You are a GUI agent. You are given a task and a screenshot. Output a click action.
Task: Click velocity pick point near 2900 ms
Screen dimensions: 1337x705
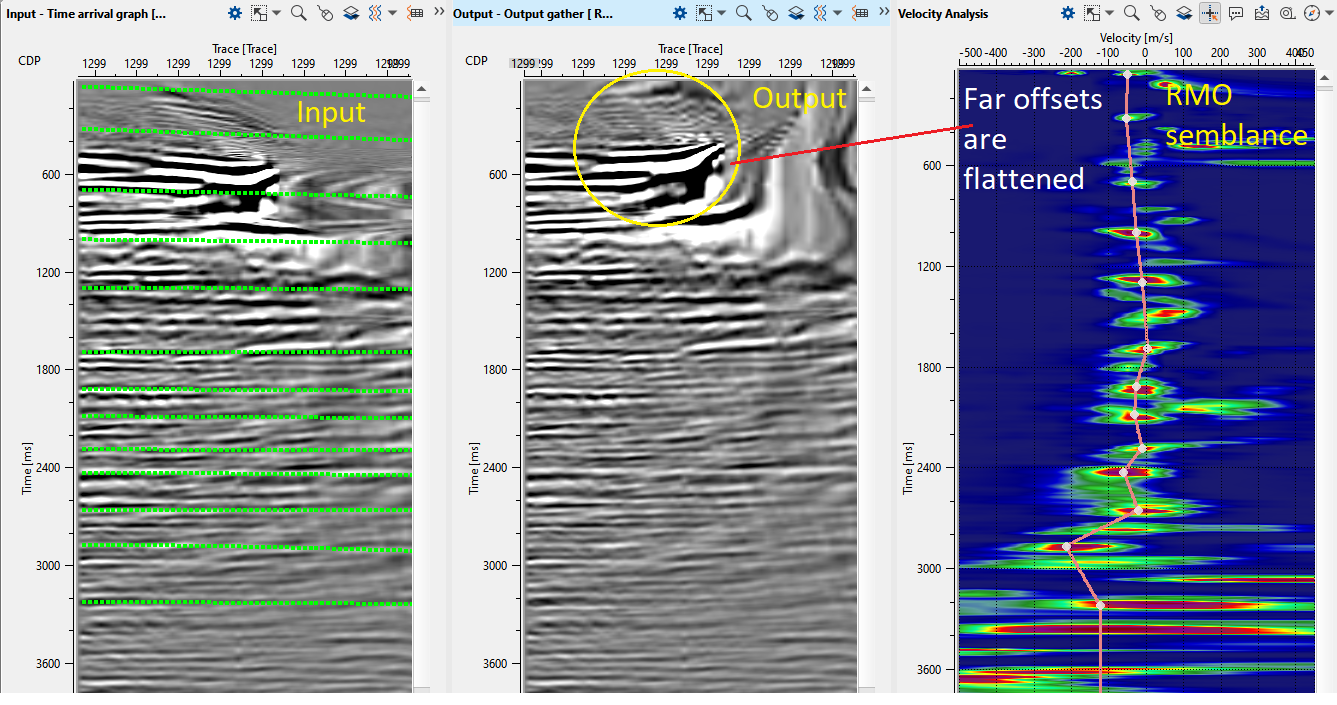[x=1067, y=546]
